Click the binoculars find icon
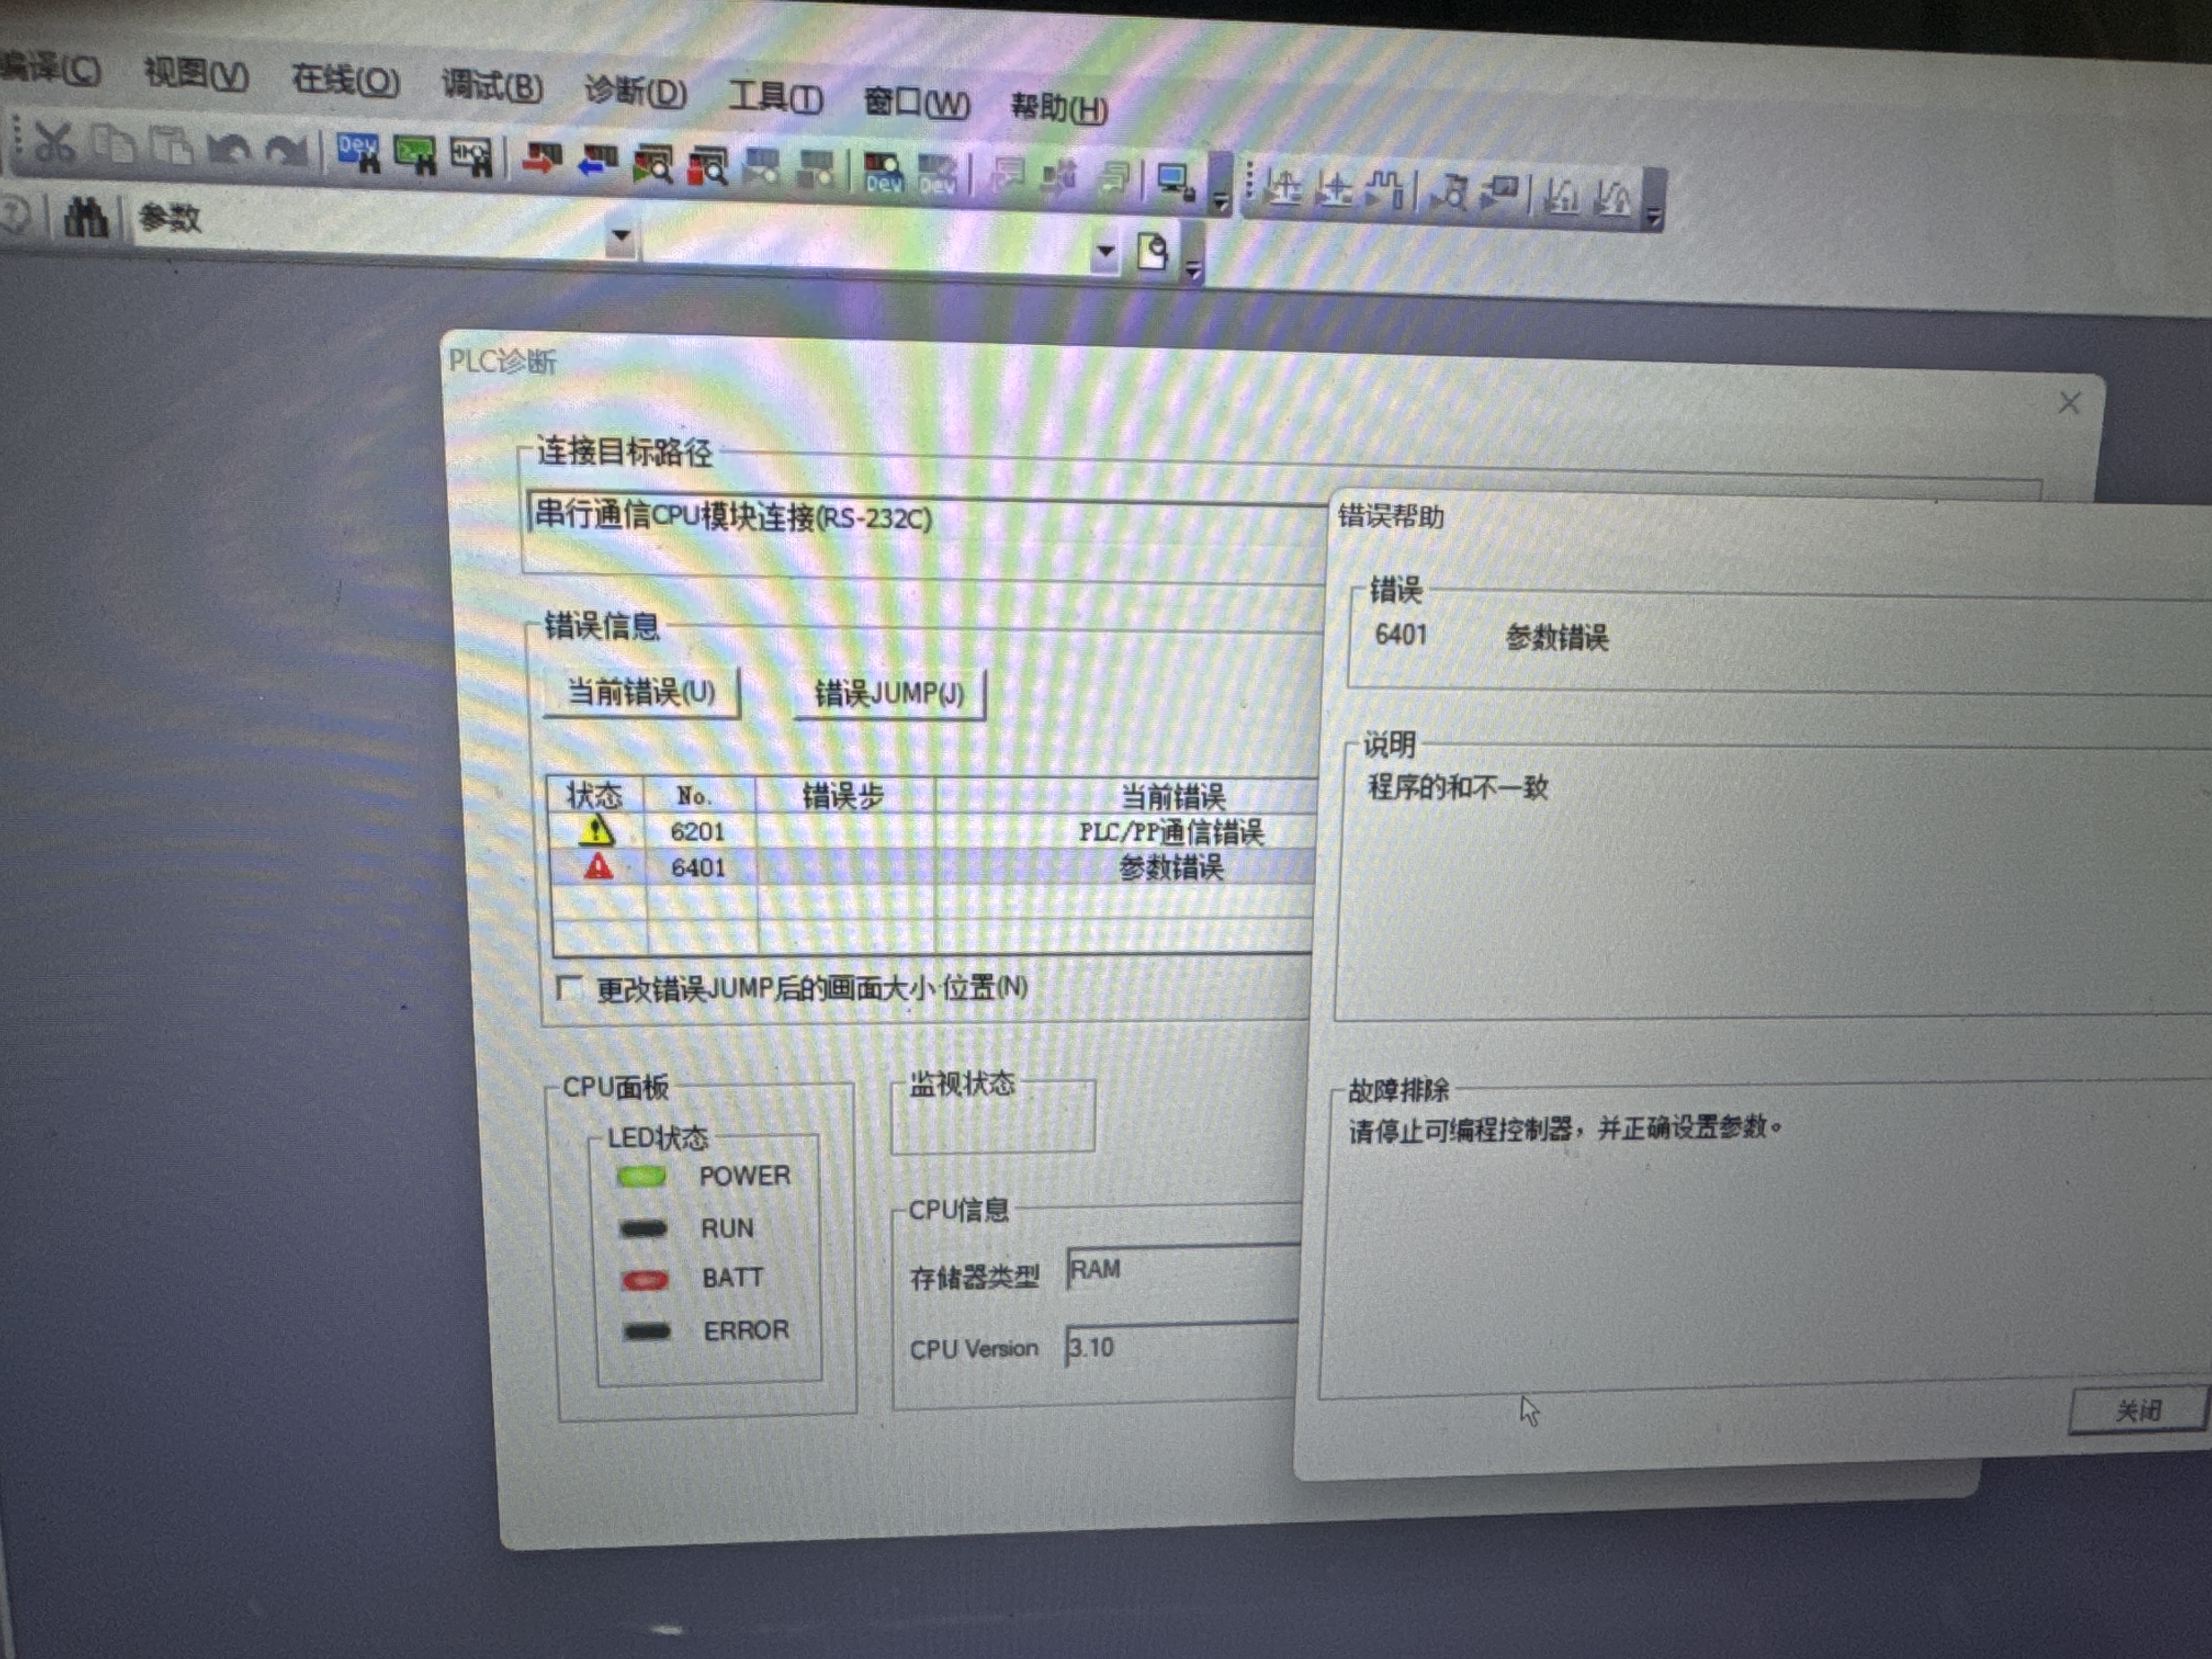 click(x=86, y=216)
